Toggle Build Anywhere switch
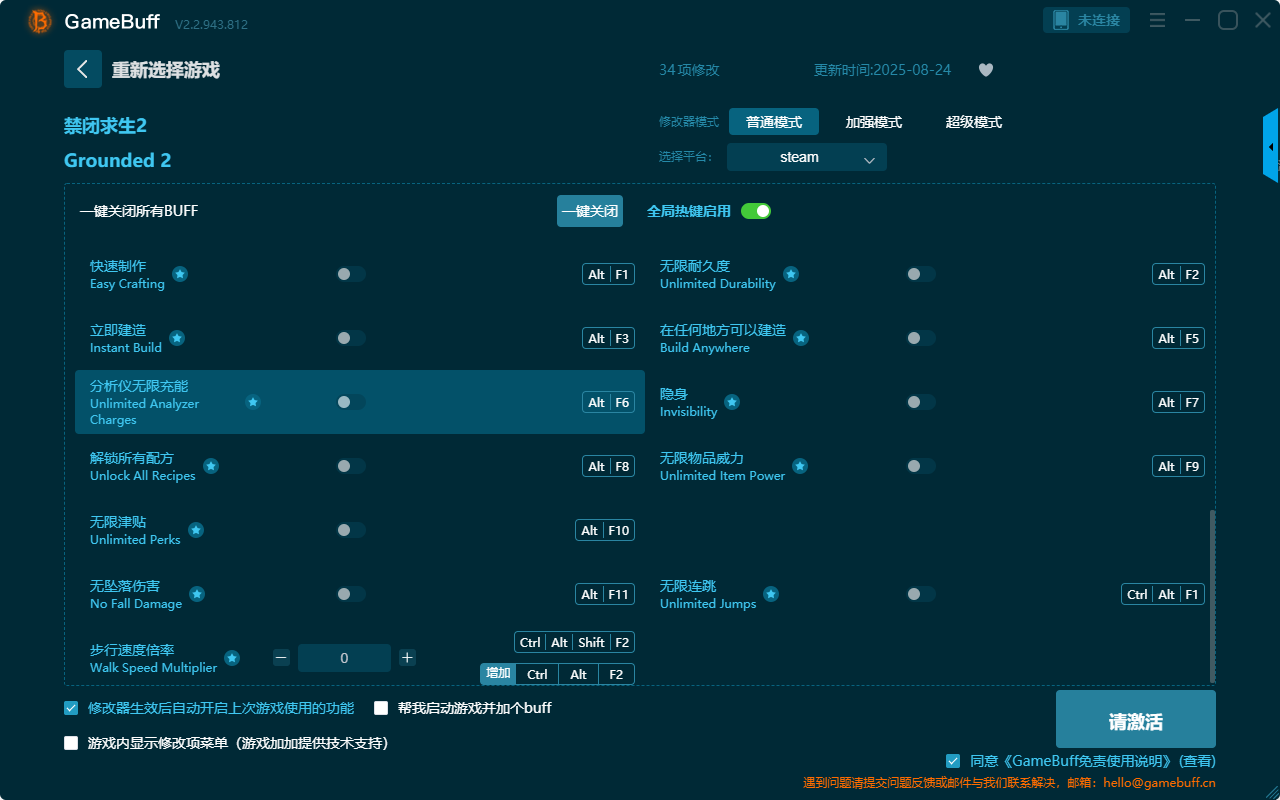The image size is (1280, 800). point(921,338)
